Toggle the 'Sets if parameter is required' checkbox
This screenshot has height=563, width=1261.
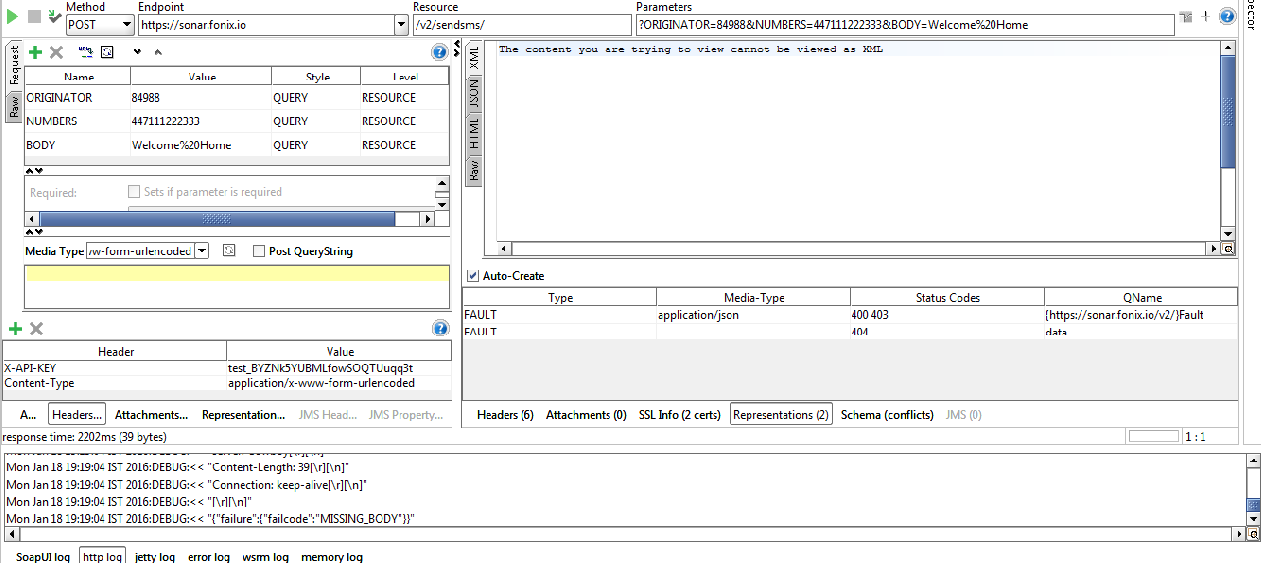pos(135,192)
